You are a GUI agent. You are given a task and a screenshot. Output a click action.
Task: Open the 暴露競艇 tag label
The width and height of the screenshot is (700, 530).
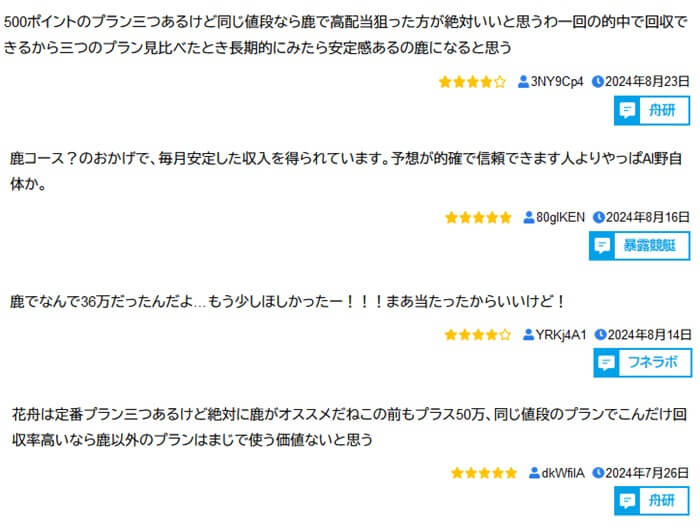point(650,245)
